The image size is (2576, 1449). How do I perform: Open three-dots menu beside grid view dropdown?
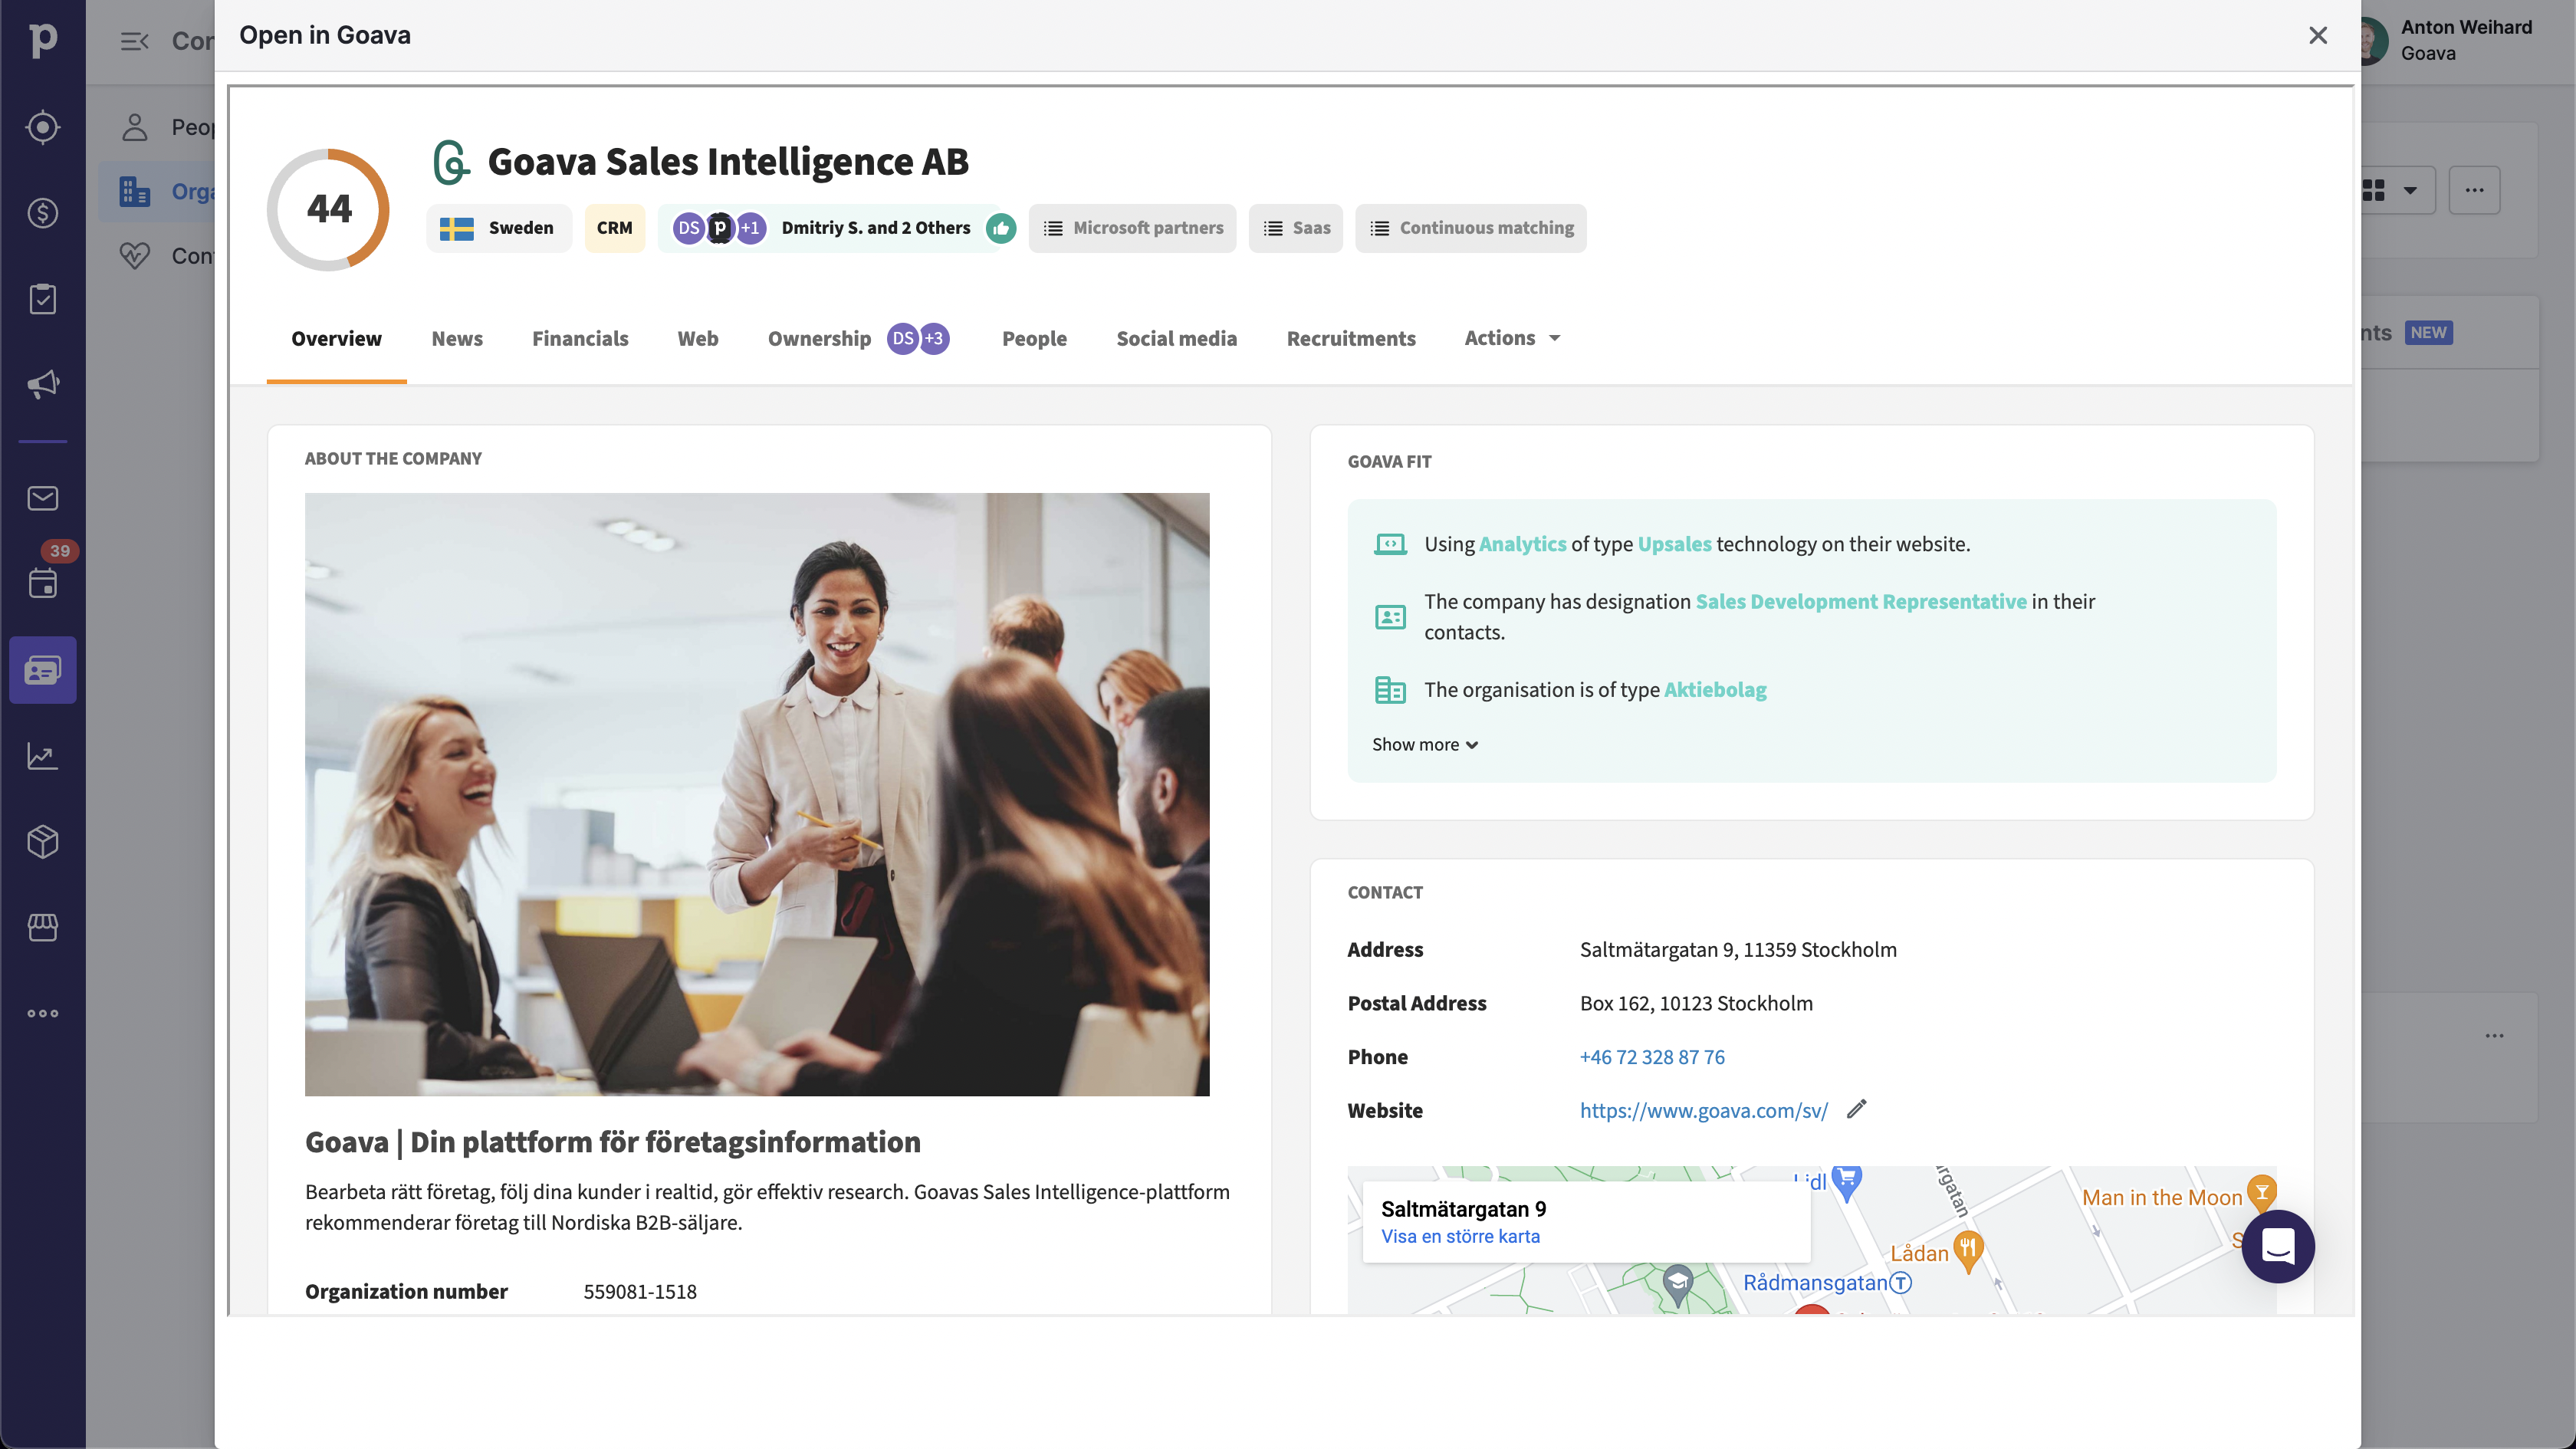pyautogui.click(x=2474, y=190)
